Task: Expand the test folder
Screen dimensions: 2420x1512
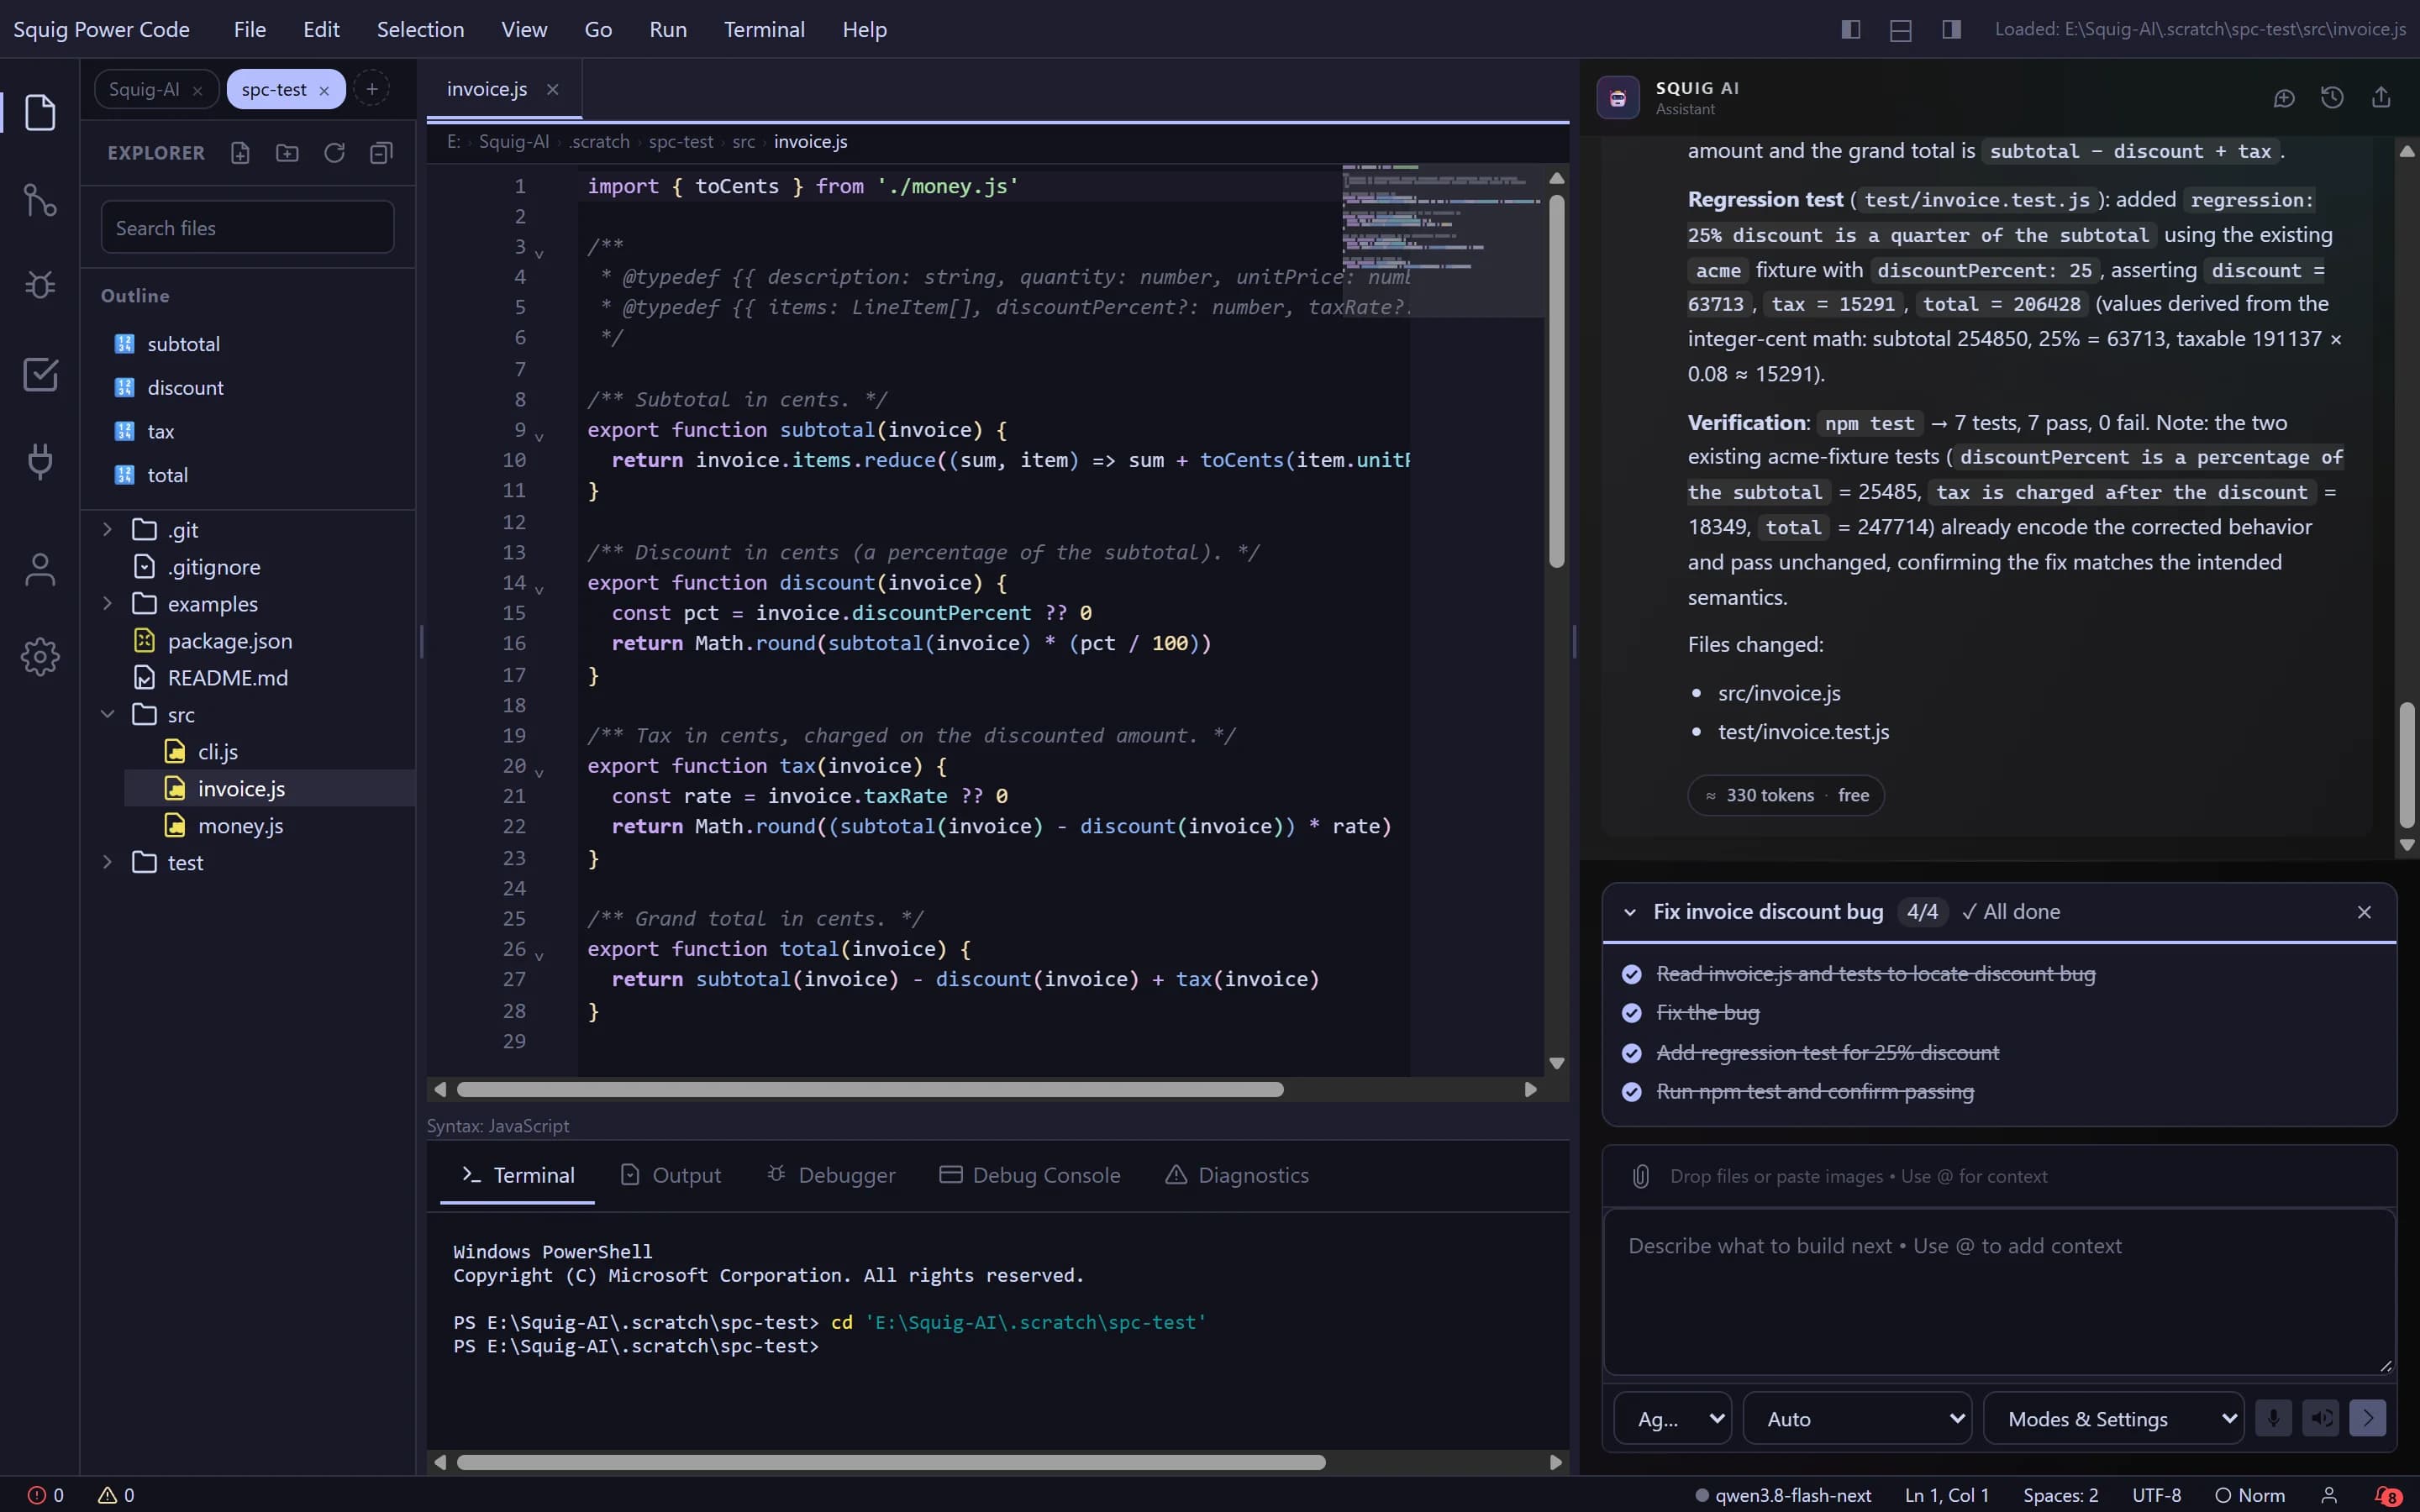Action: 107,862
